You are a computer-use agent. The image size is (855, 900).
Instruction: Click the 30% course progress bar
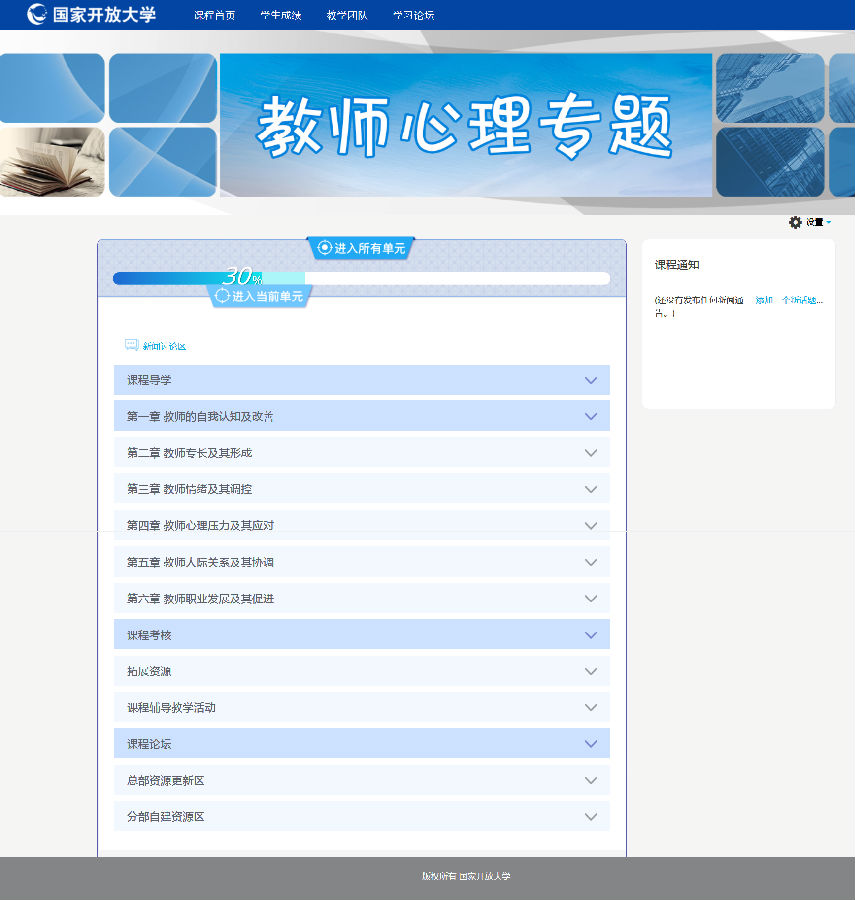pyautogui.click(x=360, y=278)
